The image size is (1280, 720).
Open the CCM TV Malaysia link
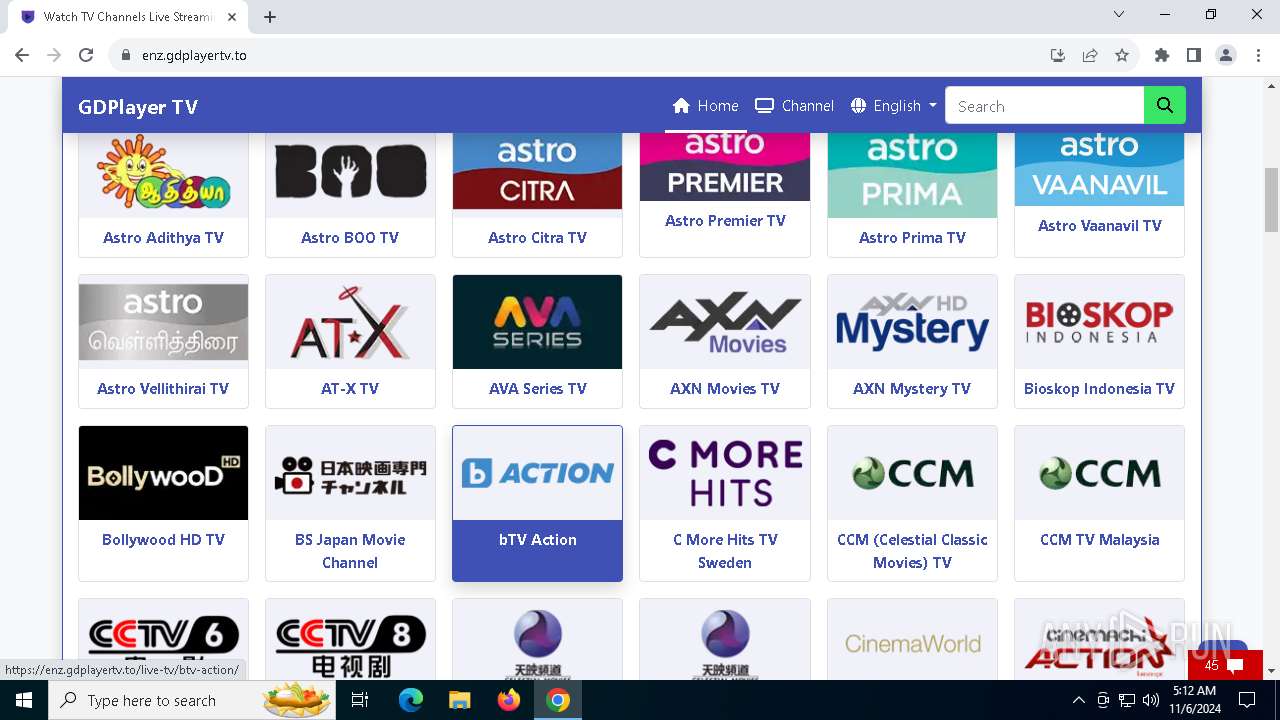point(1099,540)
